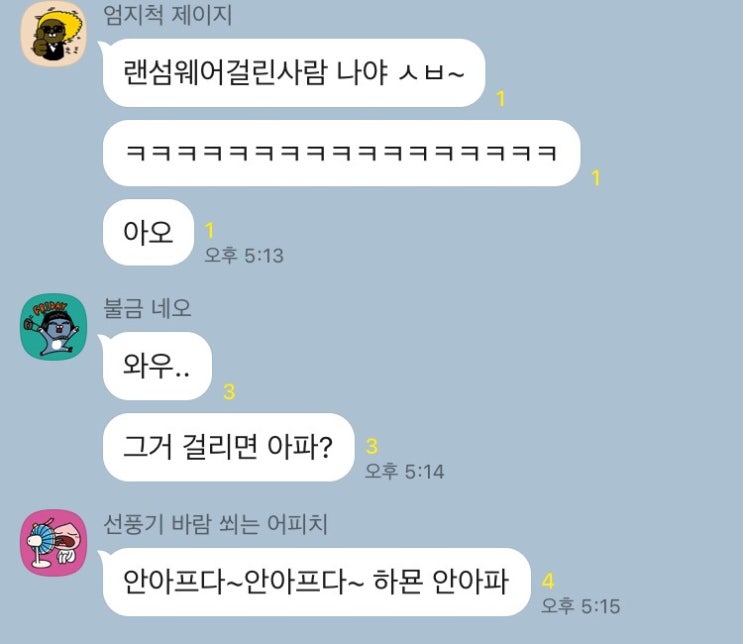Image resolution: width=743 pixels, height=644 pixels.
Task: Select the 안아프다~안아프다~ 하몬 안아파 message
Action: (315, 582)
